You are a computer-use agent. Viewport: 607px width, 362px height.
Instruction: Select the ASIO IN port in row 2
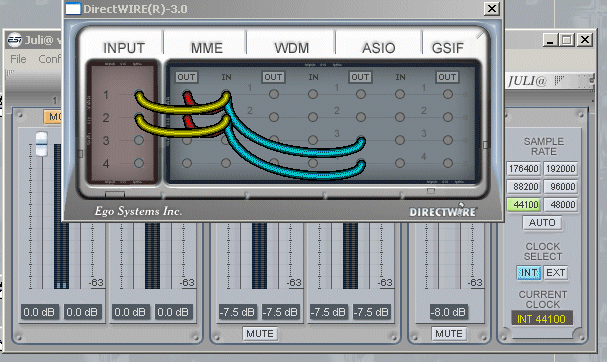[400, 117]
